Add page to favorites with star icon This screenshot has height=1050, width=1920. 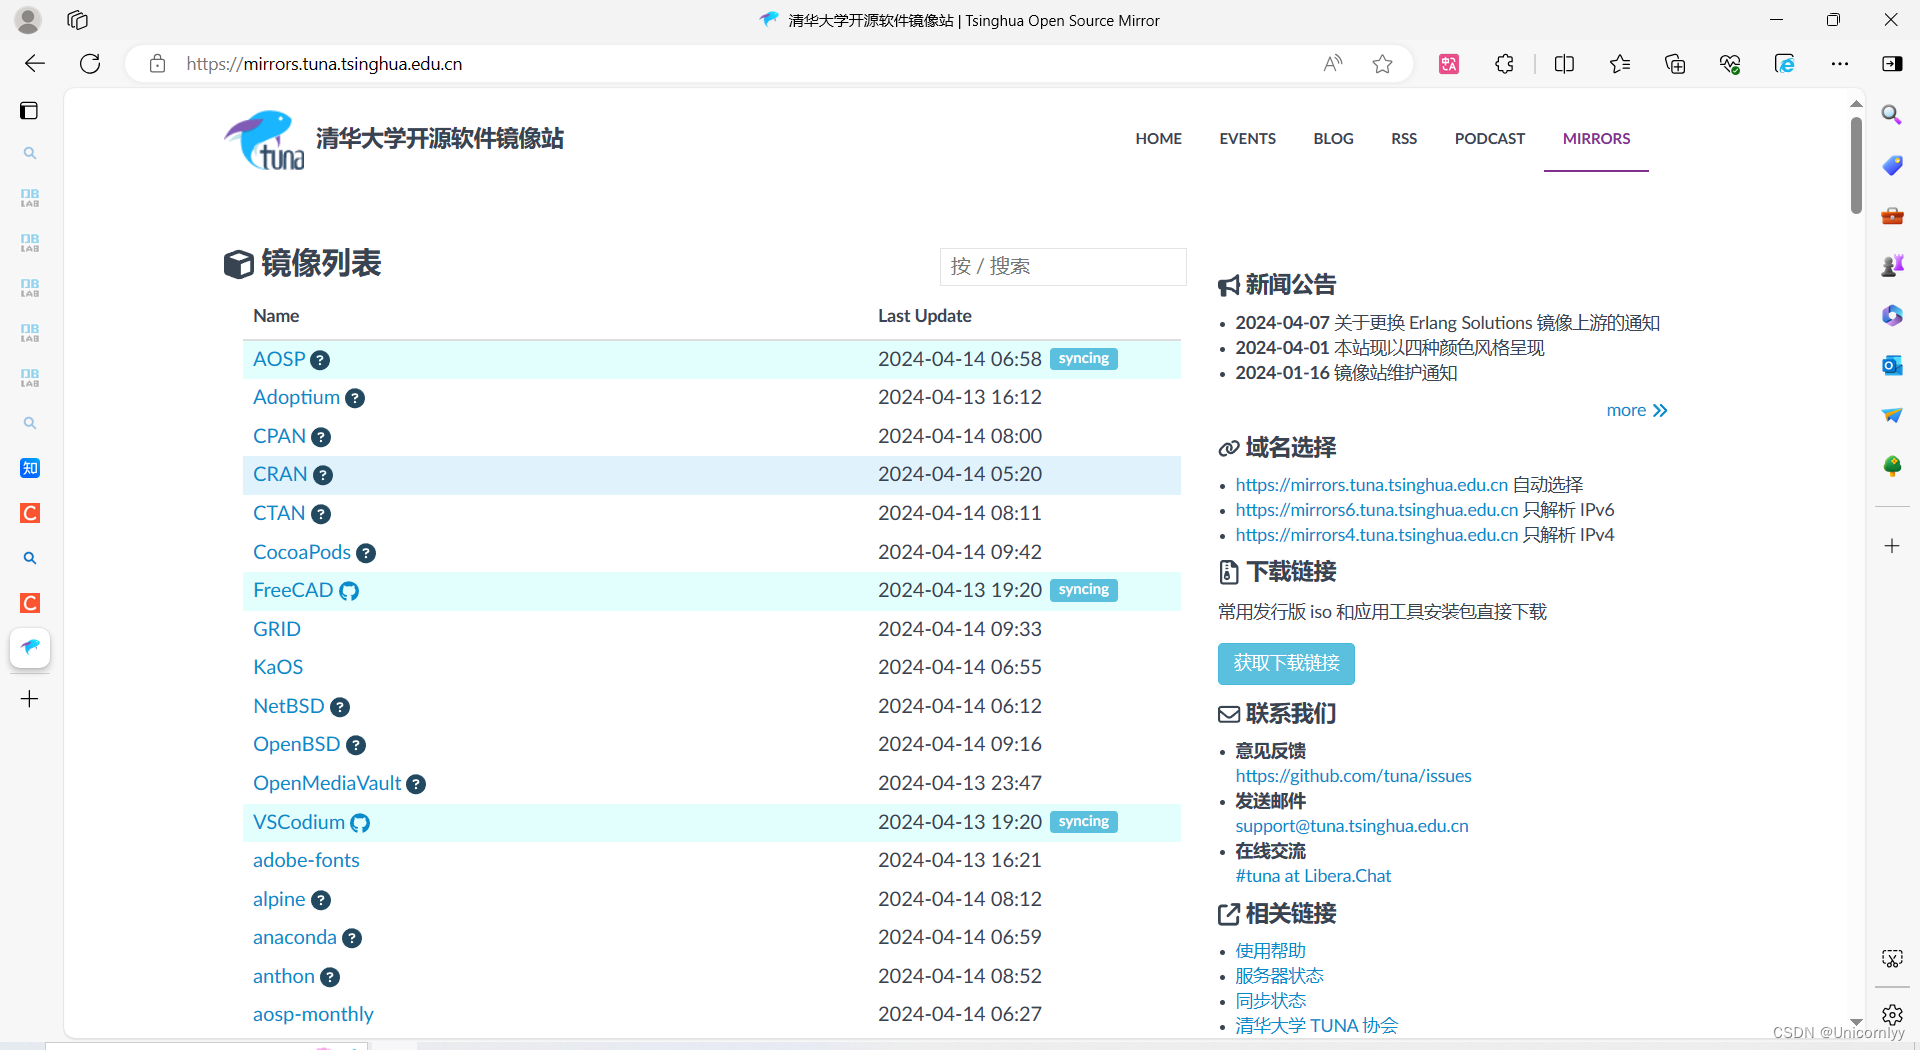(1382, 64)
